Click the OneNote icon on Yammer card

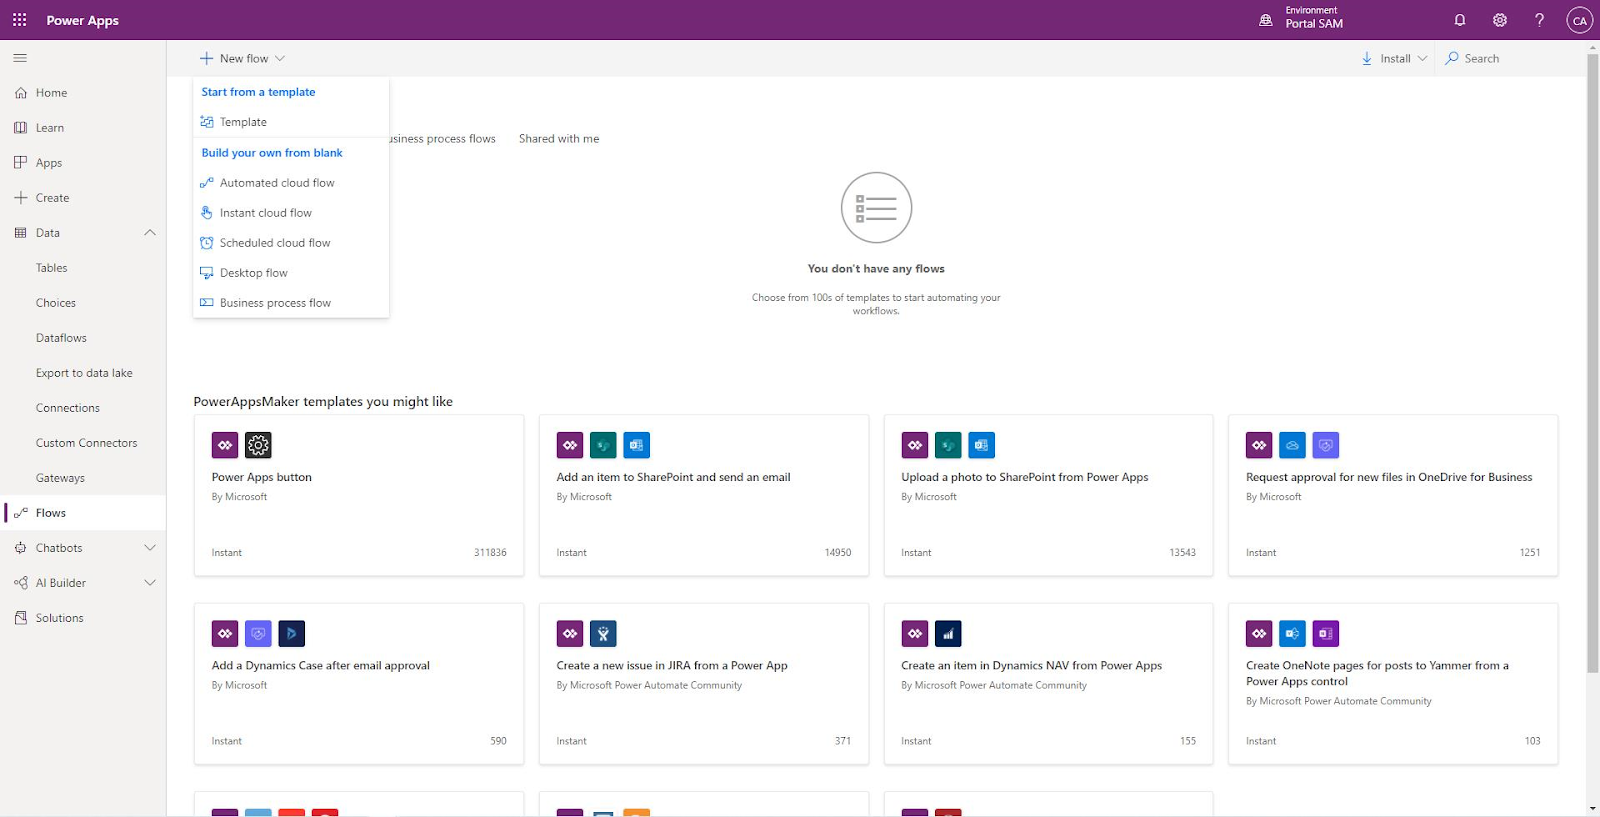pos(1326,634)
